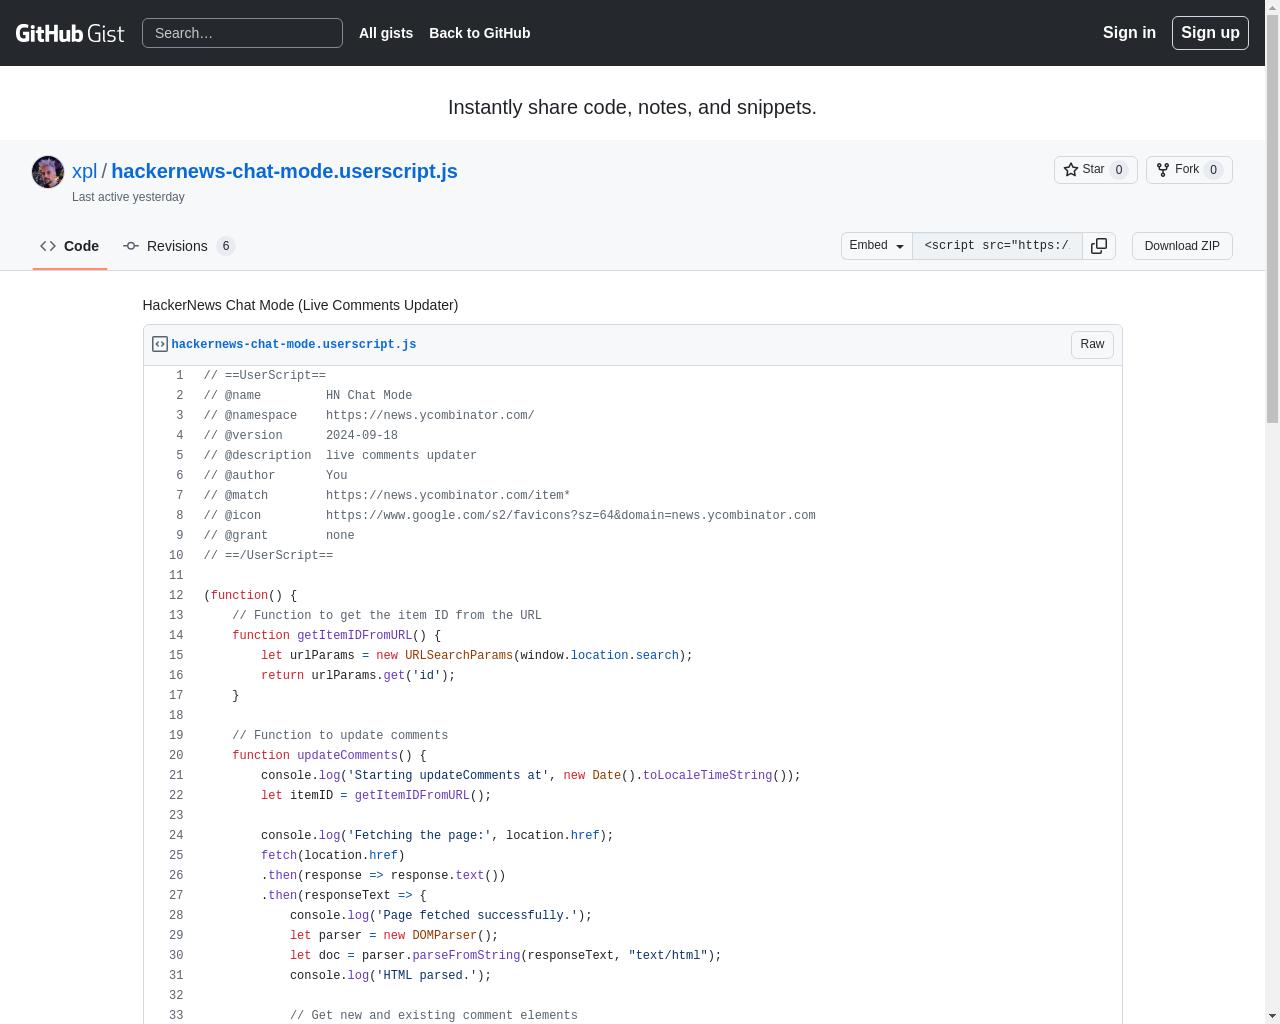Image resolution: width=1280 pixels, height=1024 pixels.
Task: Open xpl's avatar image
Action: click(x=48, y=172)
